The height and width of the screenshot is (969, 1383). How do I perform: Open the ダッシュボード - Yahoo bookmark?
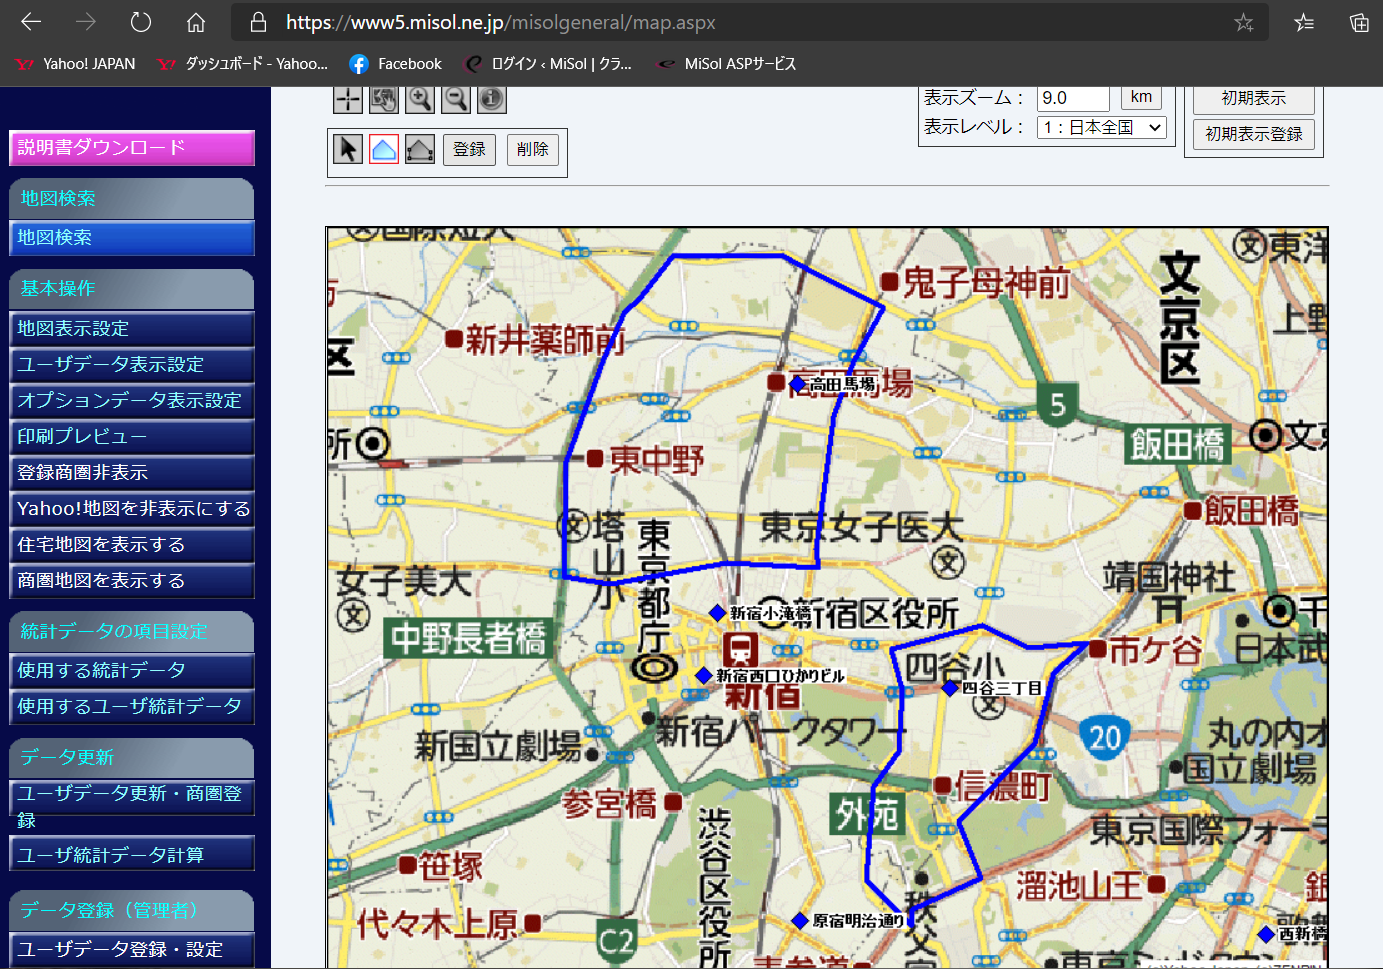(242, 64)
